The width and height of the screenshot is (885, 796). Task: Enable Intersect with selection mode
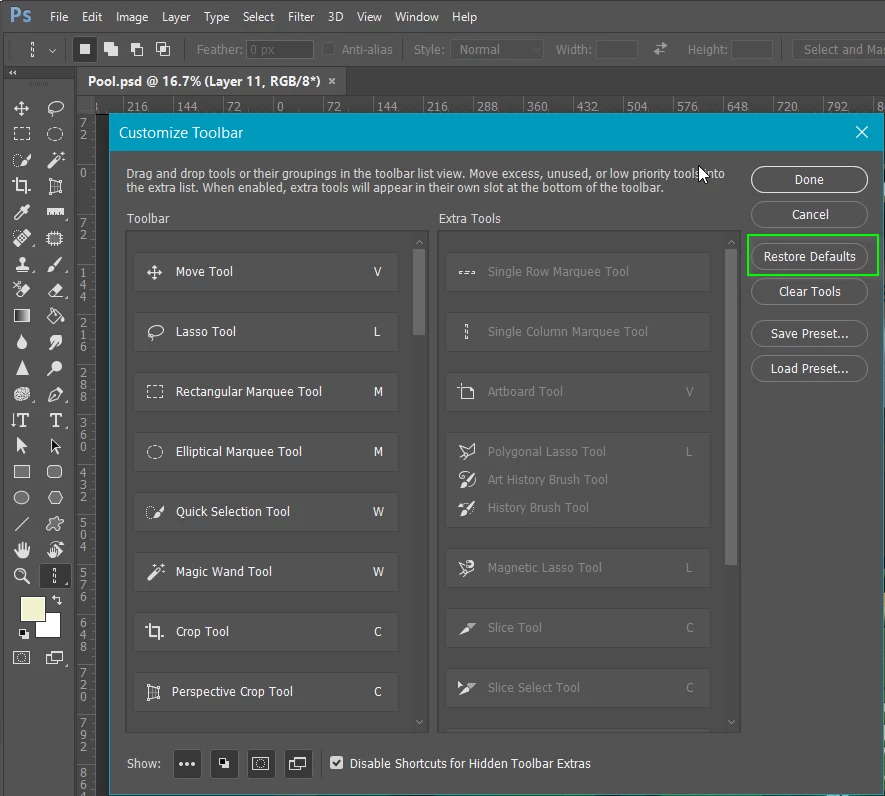(163, 49)
